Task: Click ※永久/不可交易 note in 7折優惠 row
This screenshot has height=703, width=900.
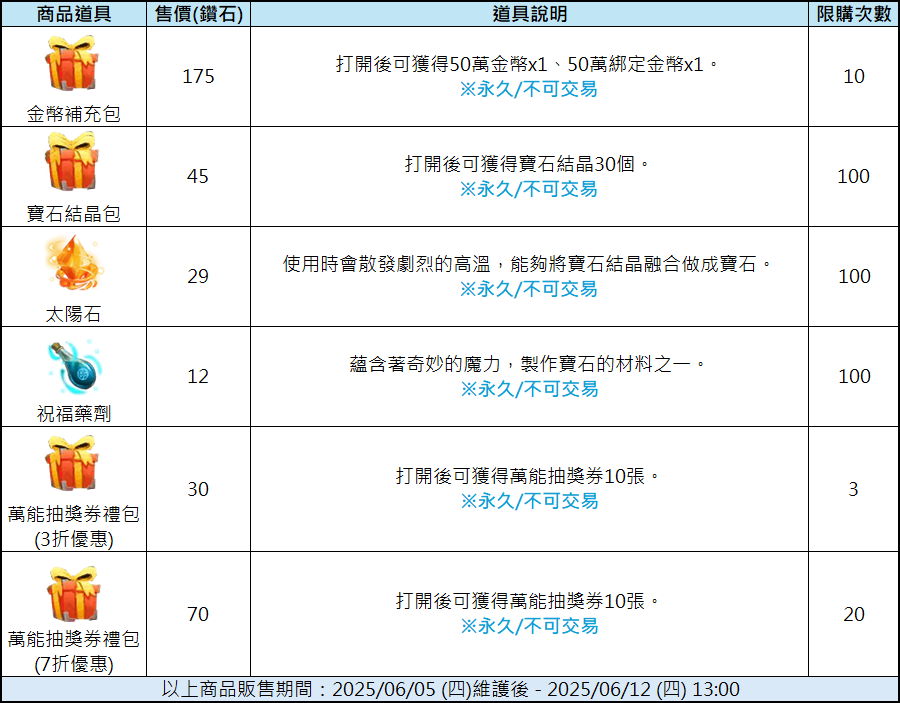Action: pos(529,626)
